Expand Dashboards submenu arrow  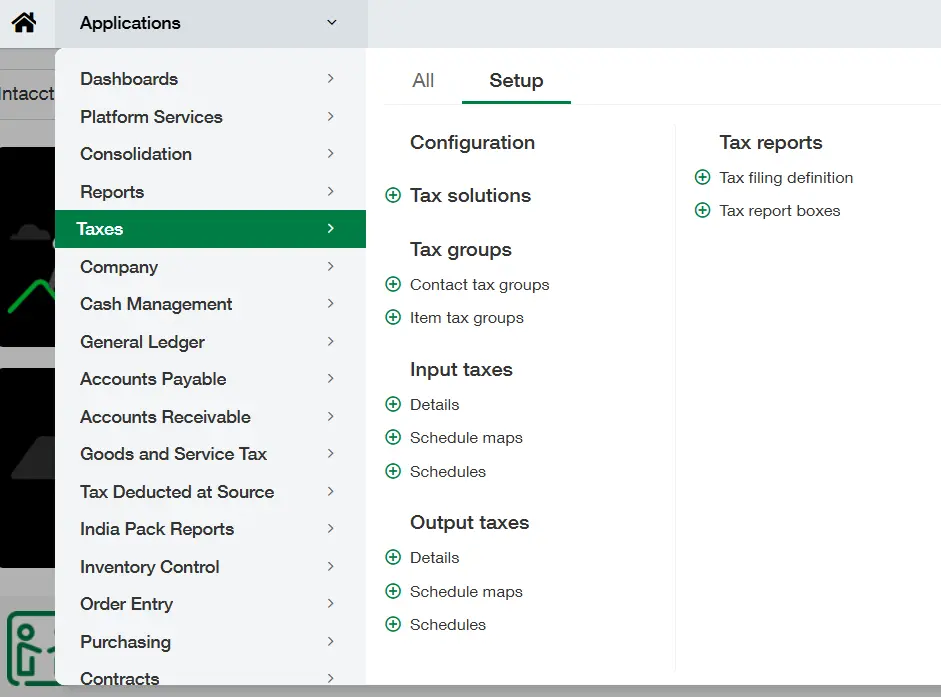tap(331, 79)
